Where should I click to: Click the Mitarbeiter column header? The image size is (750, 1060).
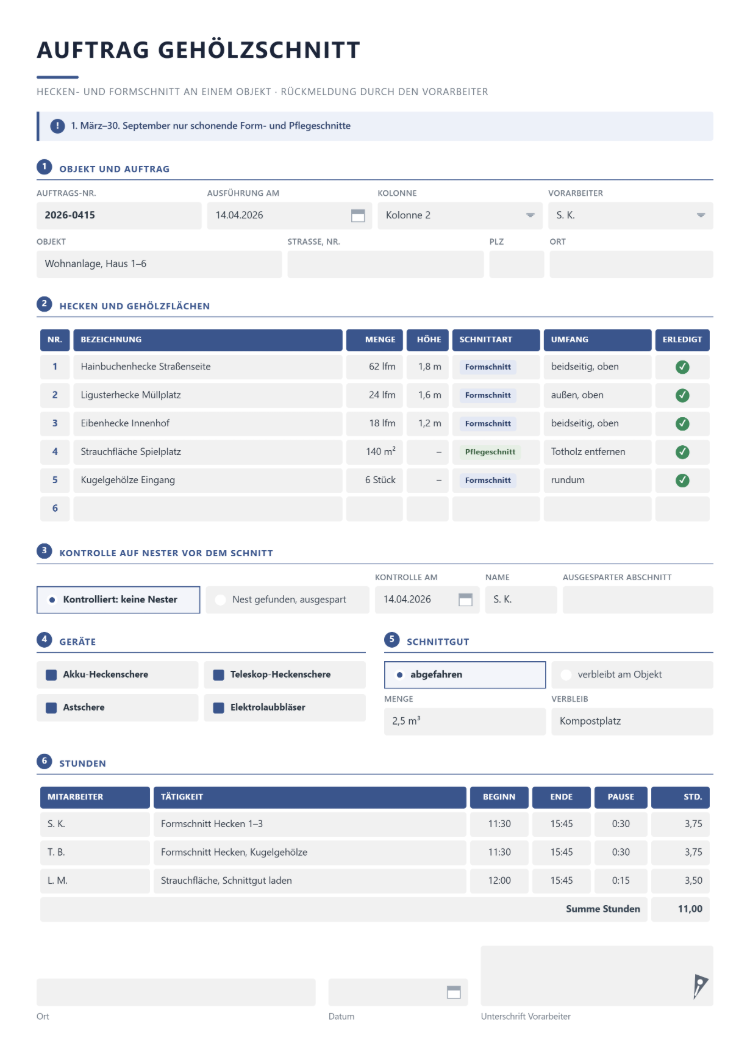[x=95, y=798]
